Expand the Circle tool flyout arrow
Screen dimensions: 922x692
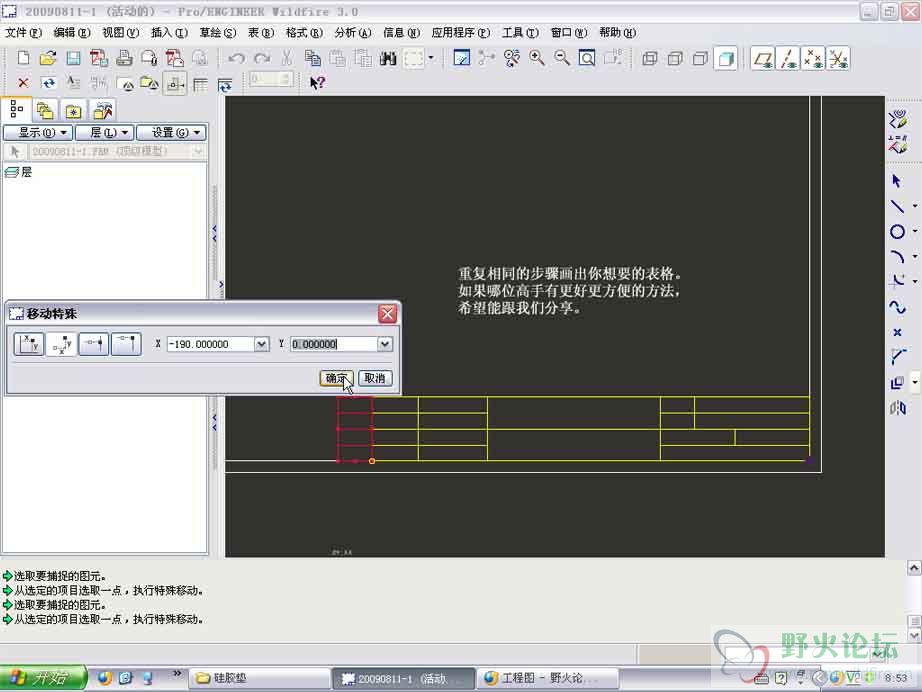click(x=915, y=232)
